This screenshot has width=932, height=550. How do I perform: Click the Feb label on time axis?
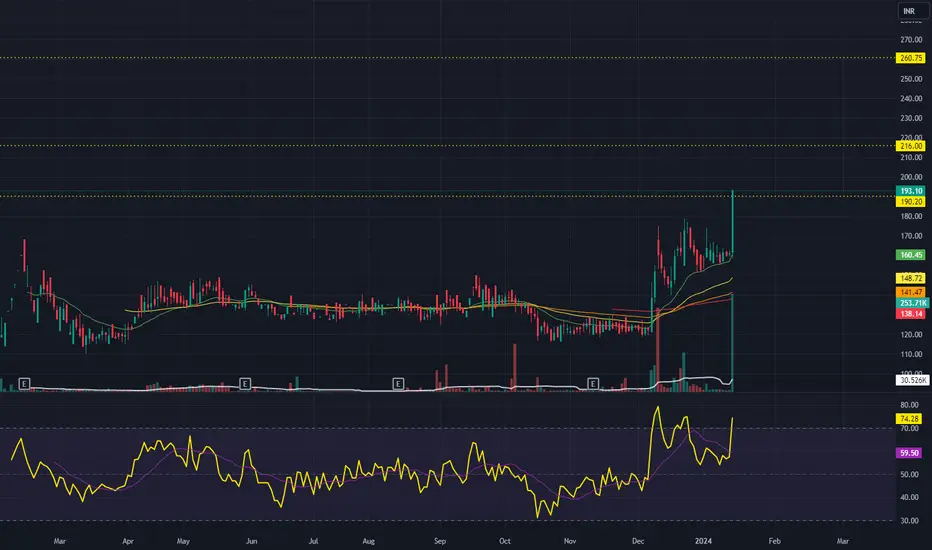click(774, 541)
